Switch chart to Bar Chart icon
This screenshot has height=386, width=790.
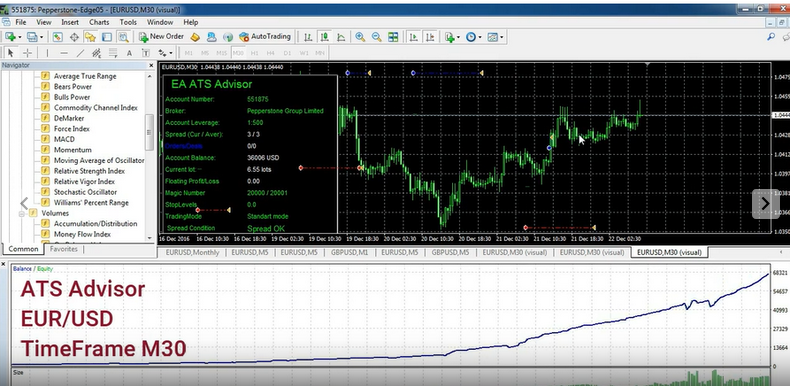point(308,37)
